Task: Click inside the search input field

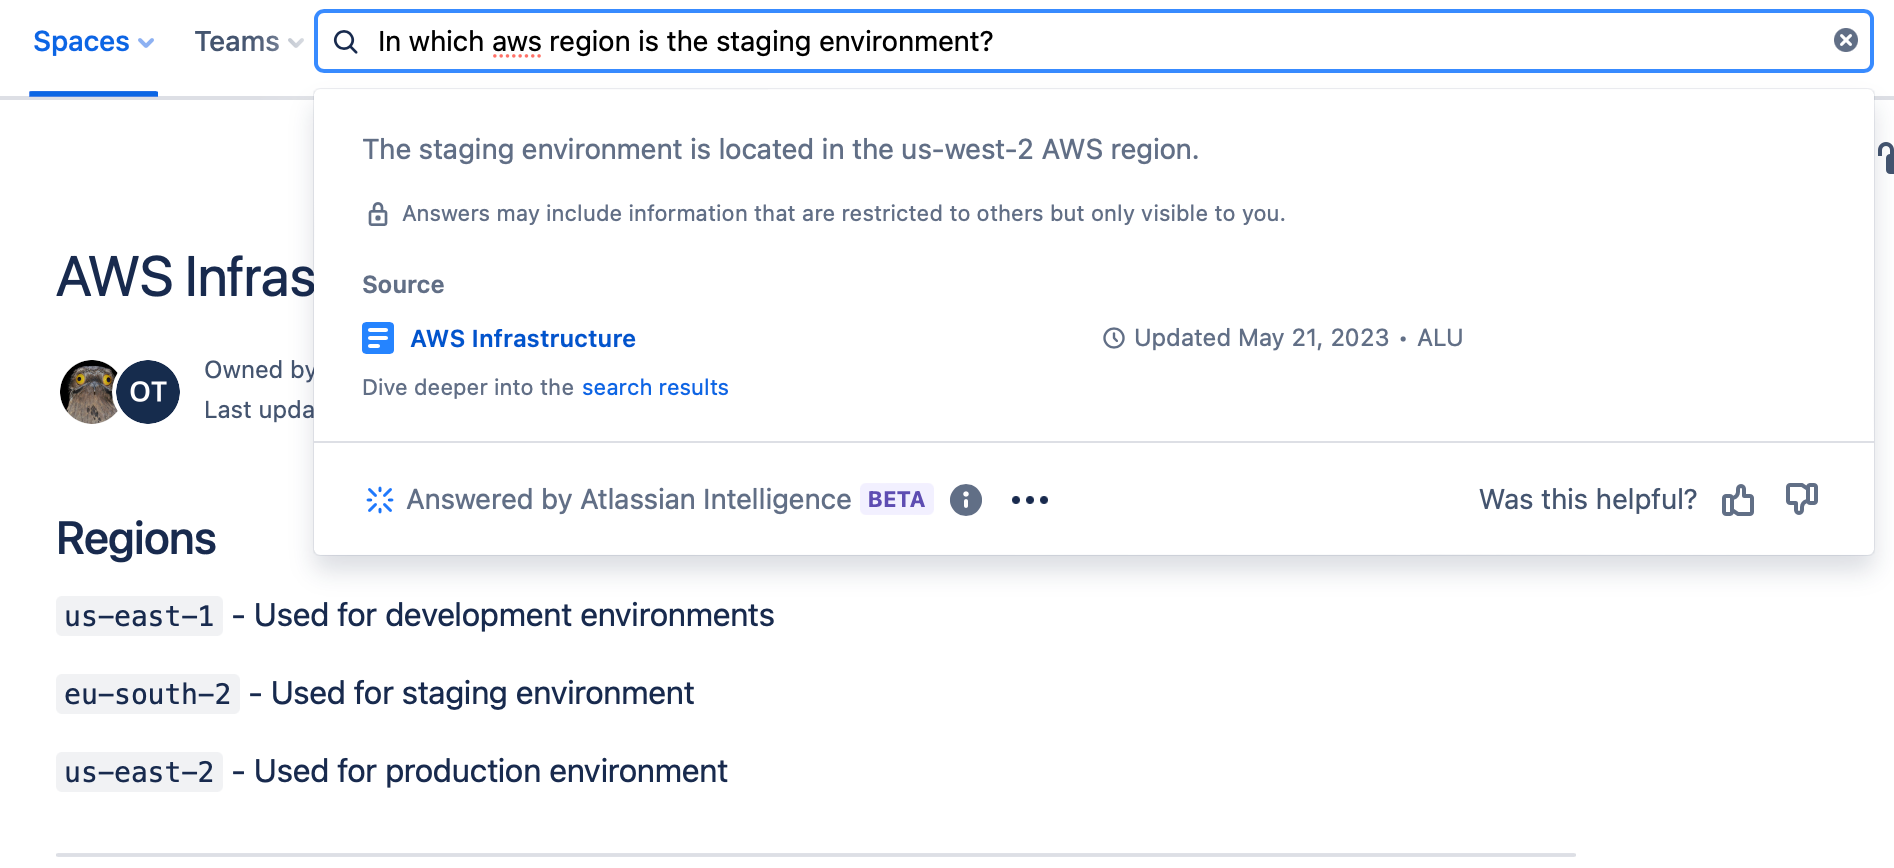Action: click(1100, 41)
